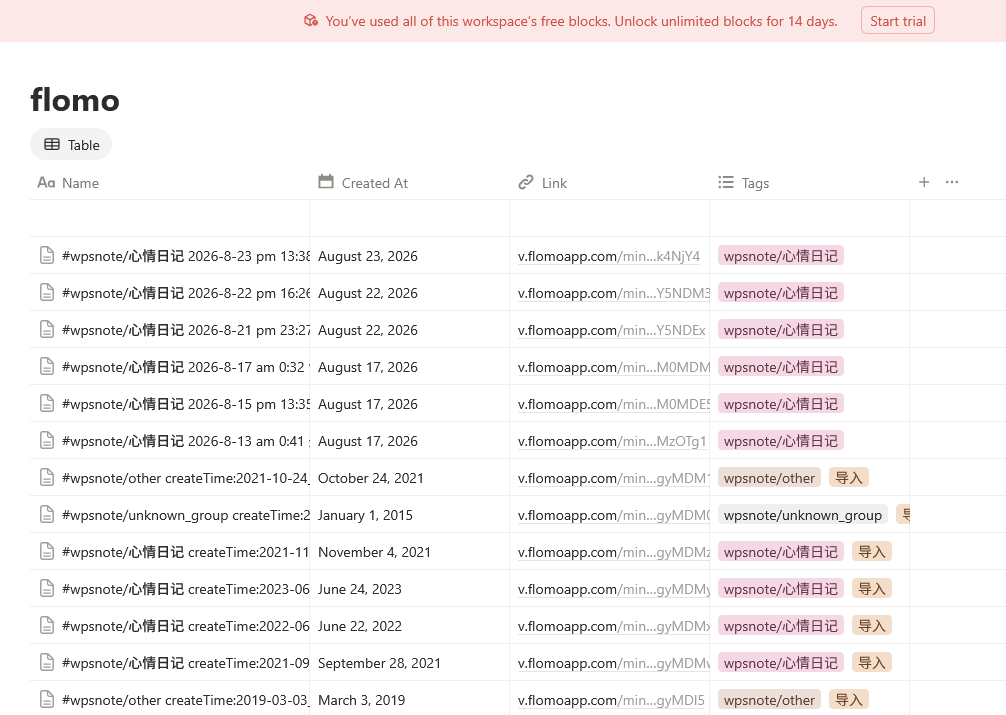Click the empty Name cell in the top row
Image resolution: width=1006 pixels, height=715 pixels.
(x=169, y=218)
